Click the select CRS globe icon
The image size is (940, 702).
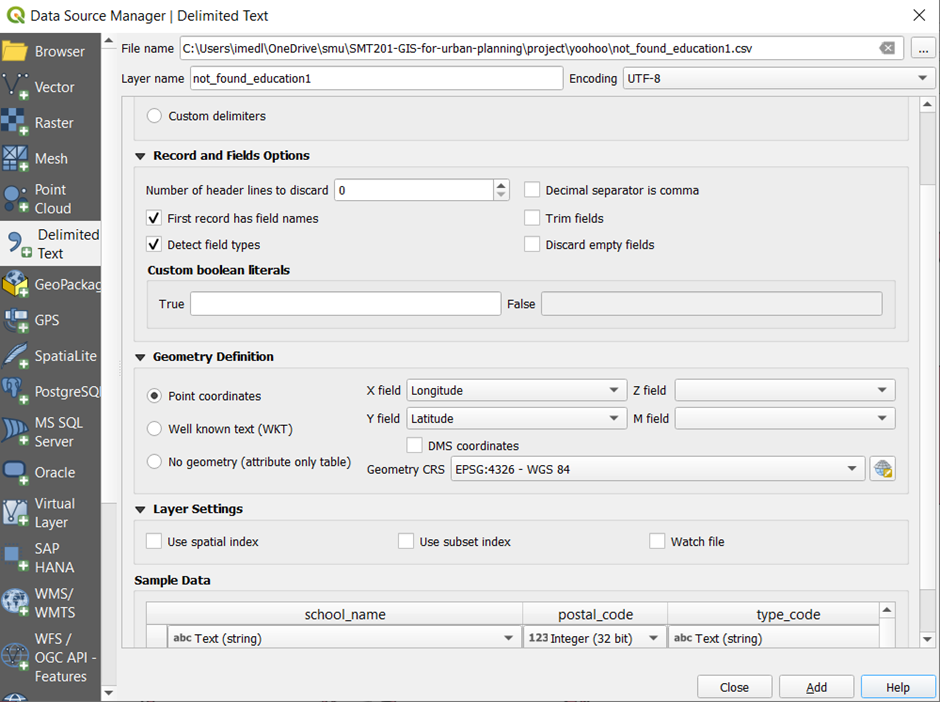[x=881, y=469]
